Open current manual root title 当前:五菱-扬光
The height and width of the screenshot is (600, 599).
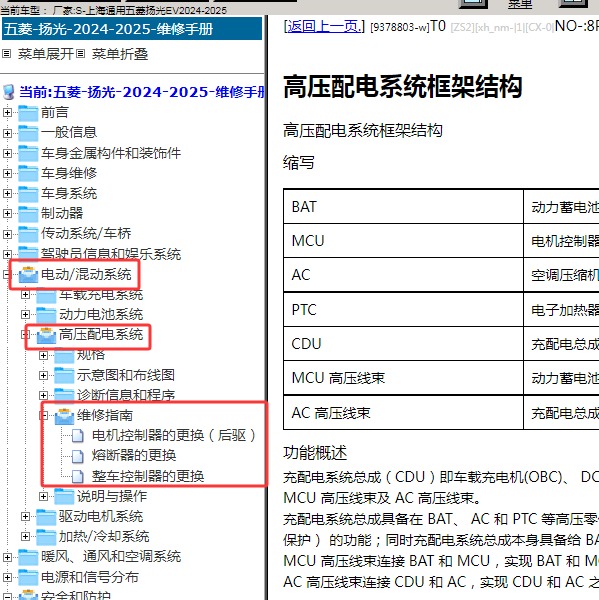pyautogui.click(x=142, y=92)
